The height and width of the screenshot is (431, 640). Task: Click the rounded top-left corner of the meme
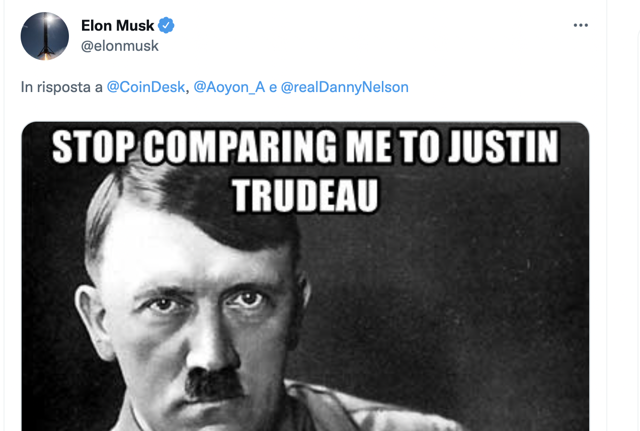[x=29, y=129]
